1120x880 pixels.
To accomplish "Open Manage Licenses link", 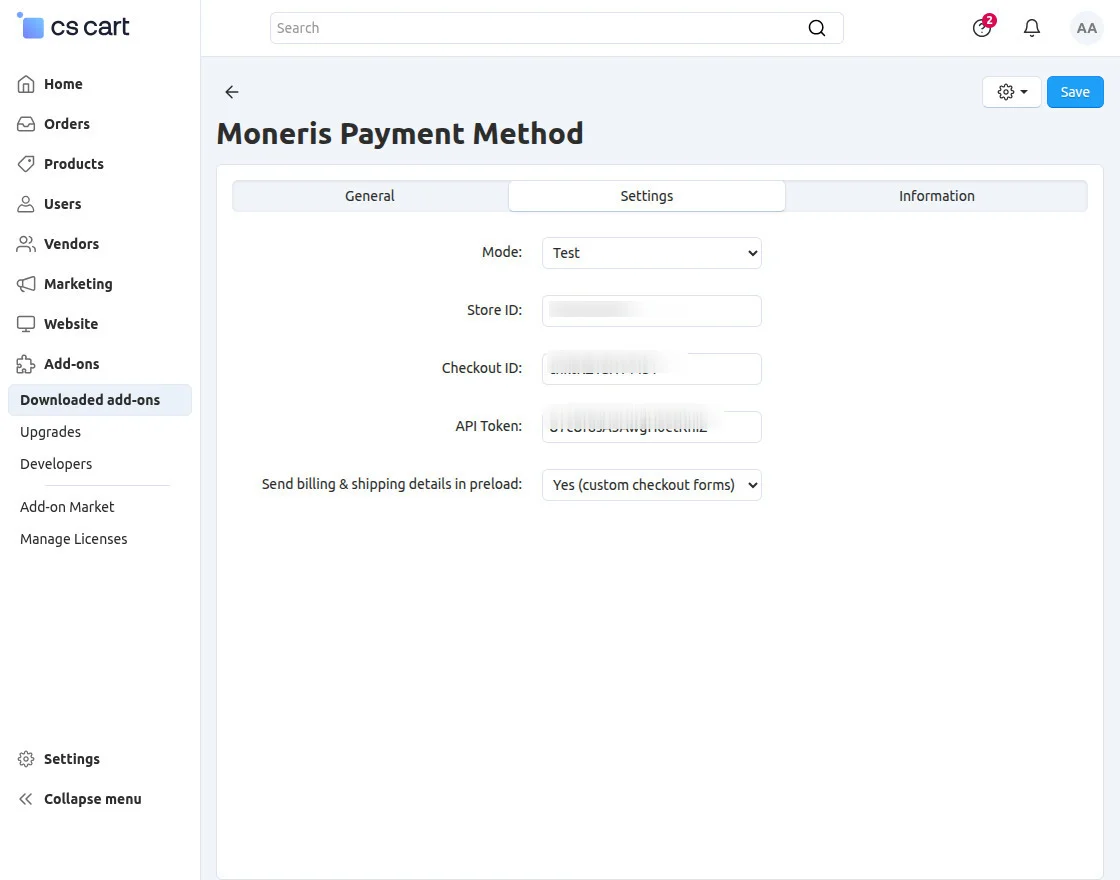I will [x=74, y=539].
